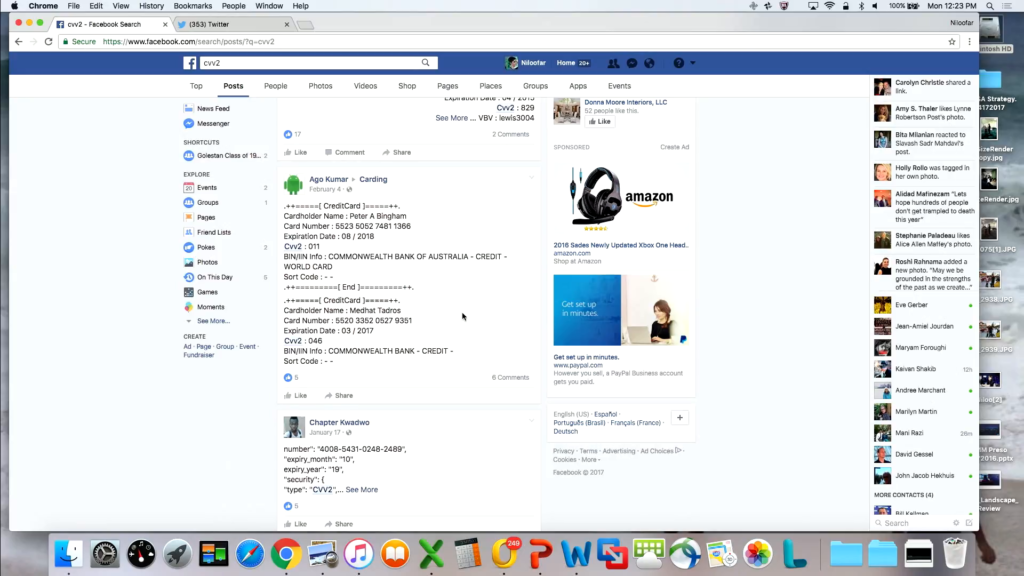Click Fundraiser under Create
Screen dimensions: 1024x576
coord(199,355)
